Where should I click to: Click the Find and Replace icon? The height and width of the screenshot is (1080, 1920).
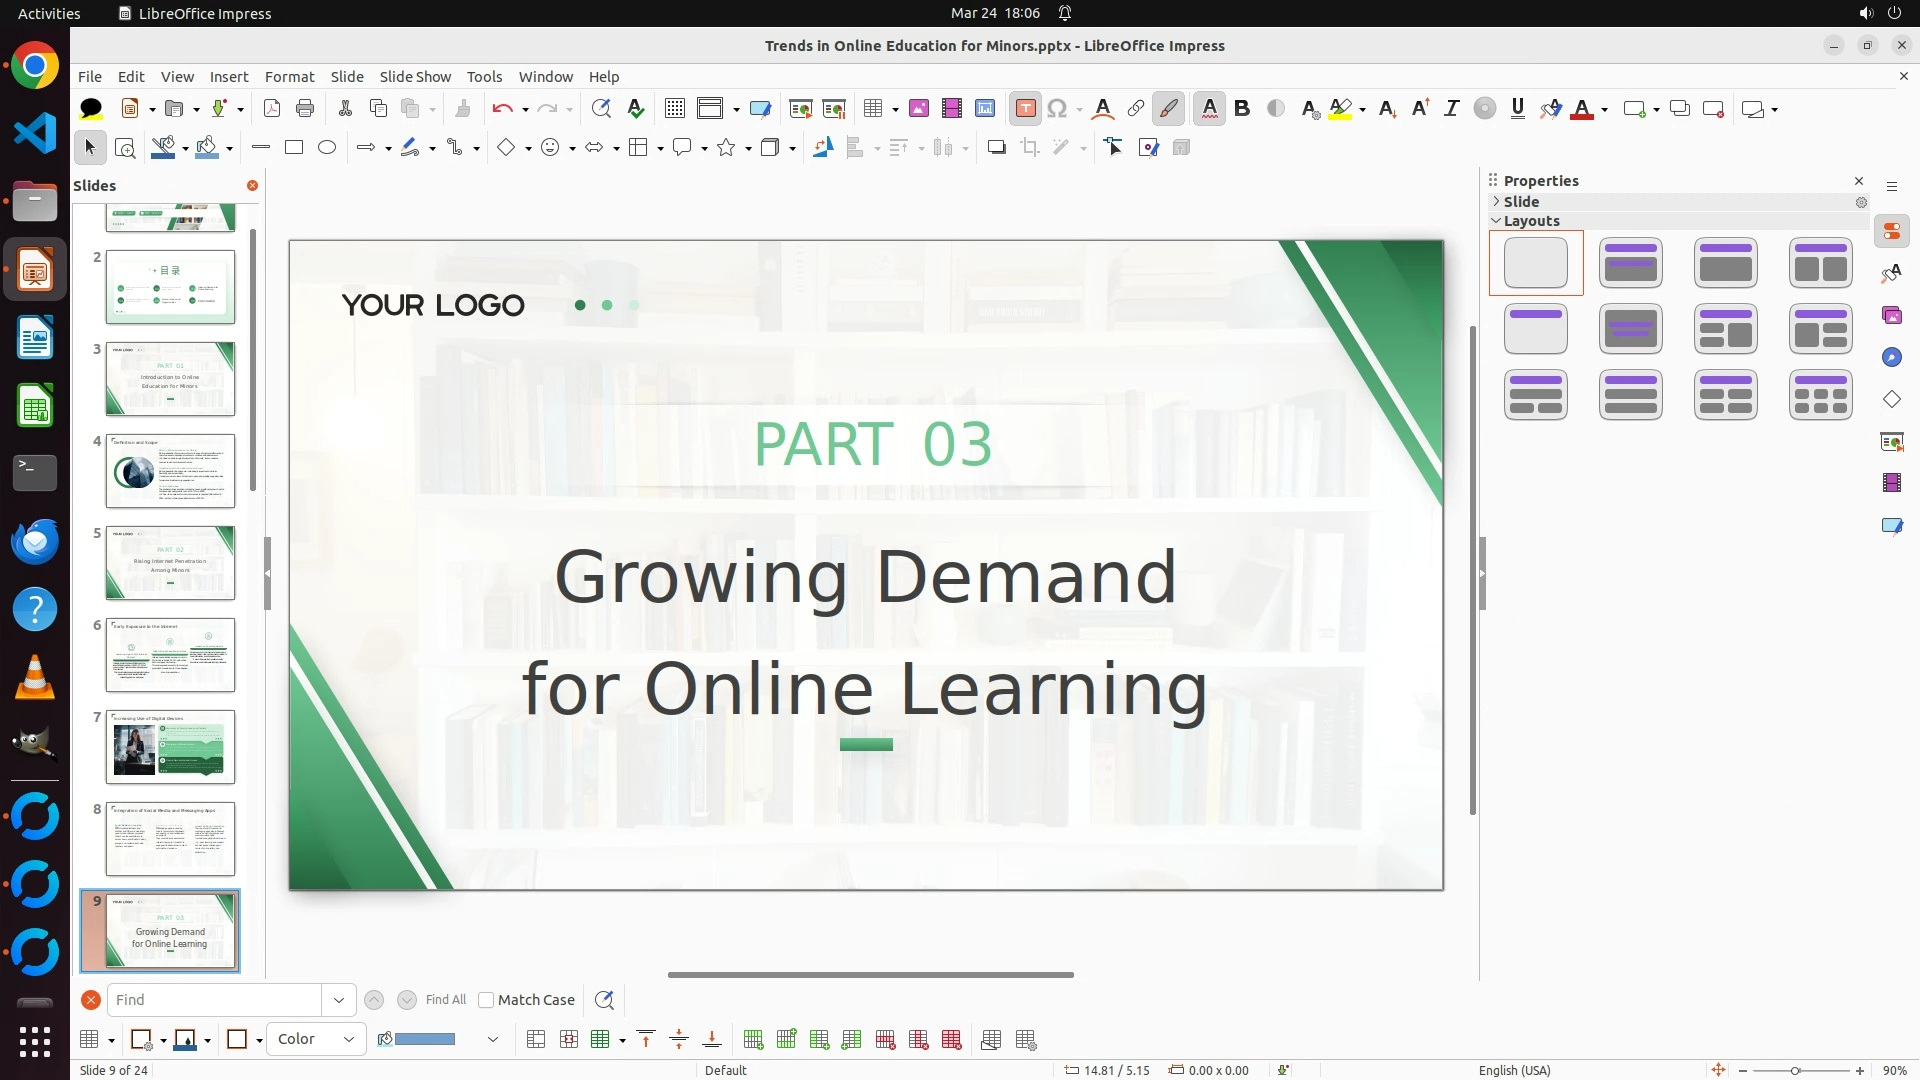[x=601, y=109]
